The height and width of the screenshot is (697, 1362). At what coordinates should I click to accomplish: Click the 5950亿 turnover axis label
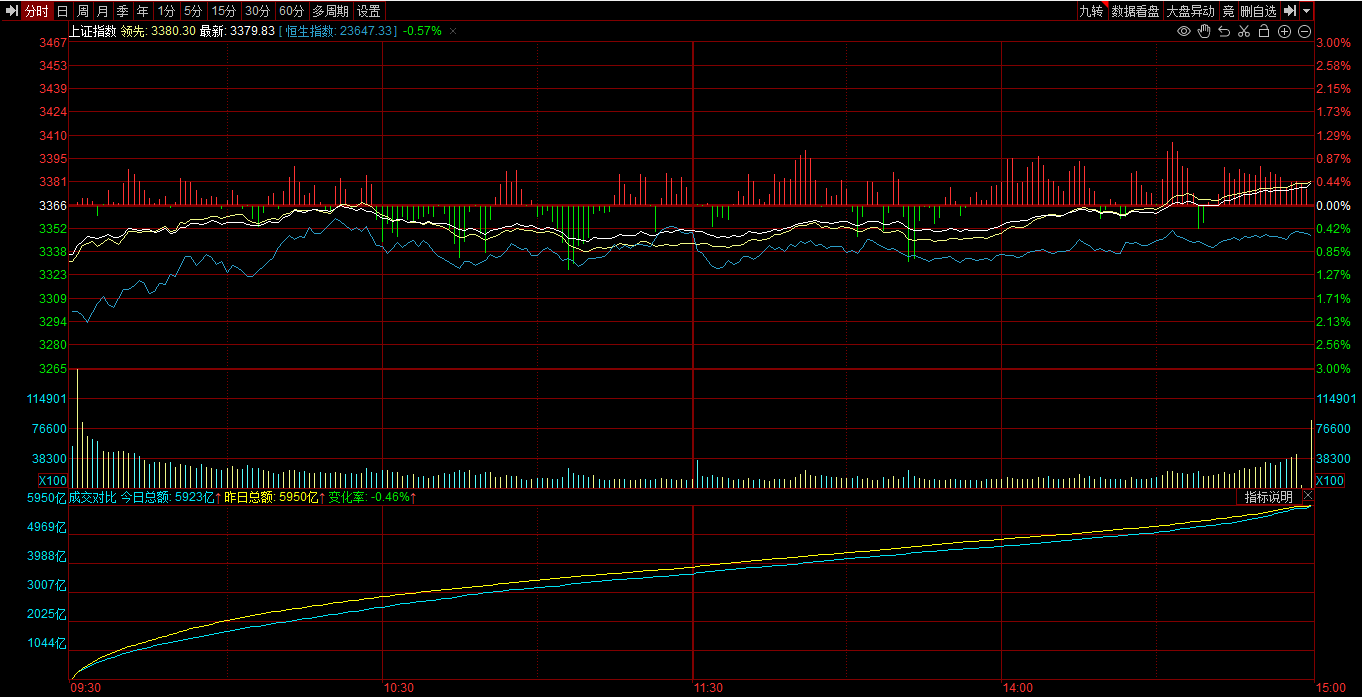point(46,498)
